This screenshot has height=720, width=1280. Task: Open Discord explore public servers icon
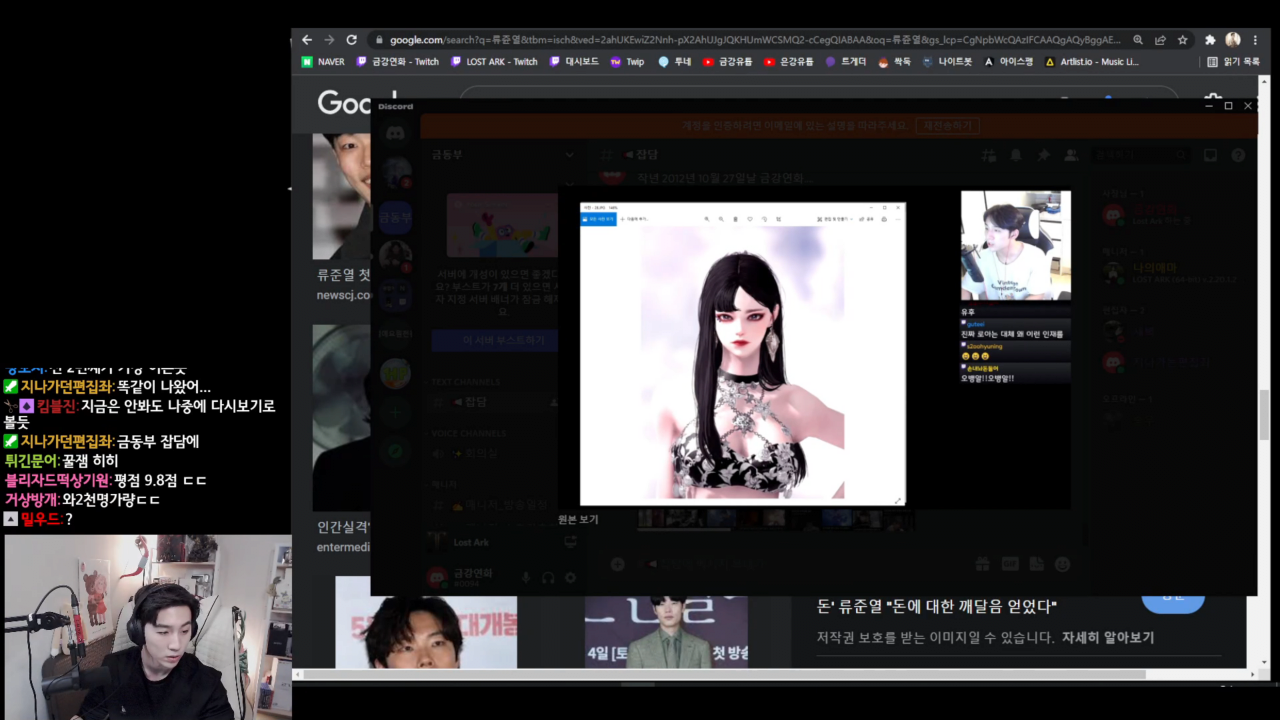tap(395, 452)
